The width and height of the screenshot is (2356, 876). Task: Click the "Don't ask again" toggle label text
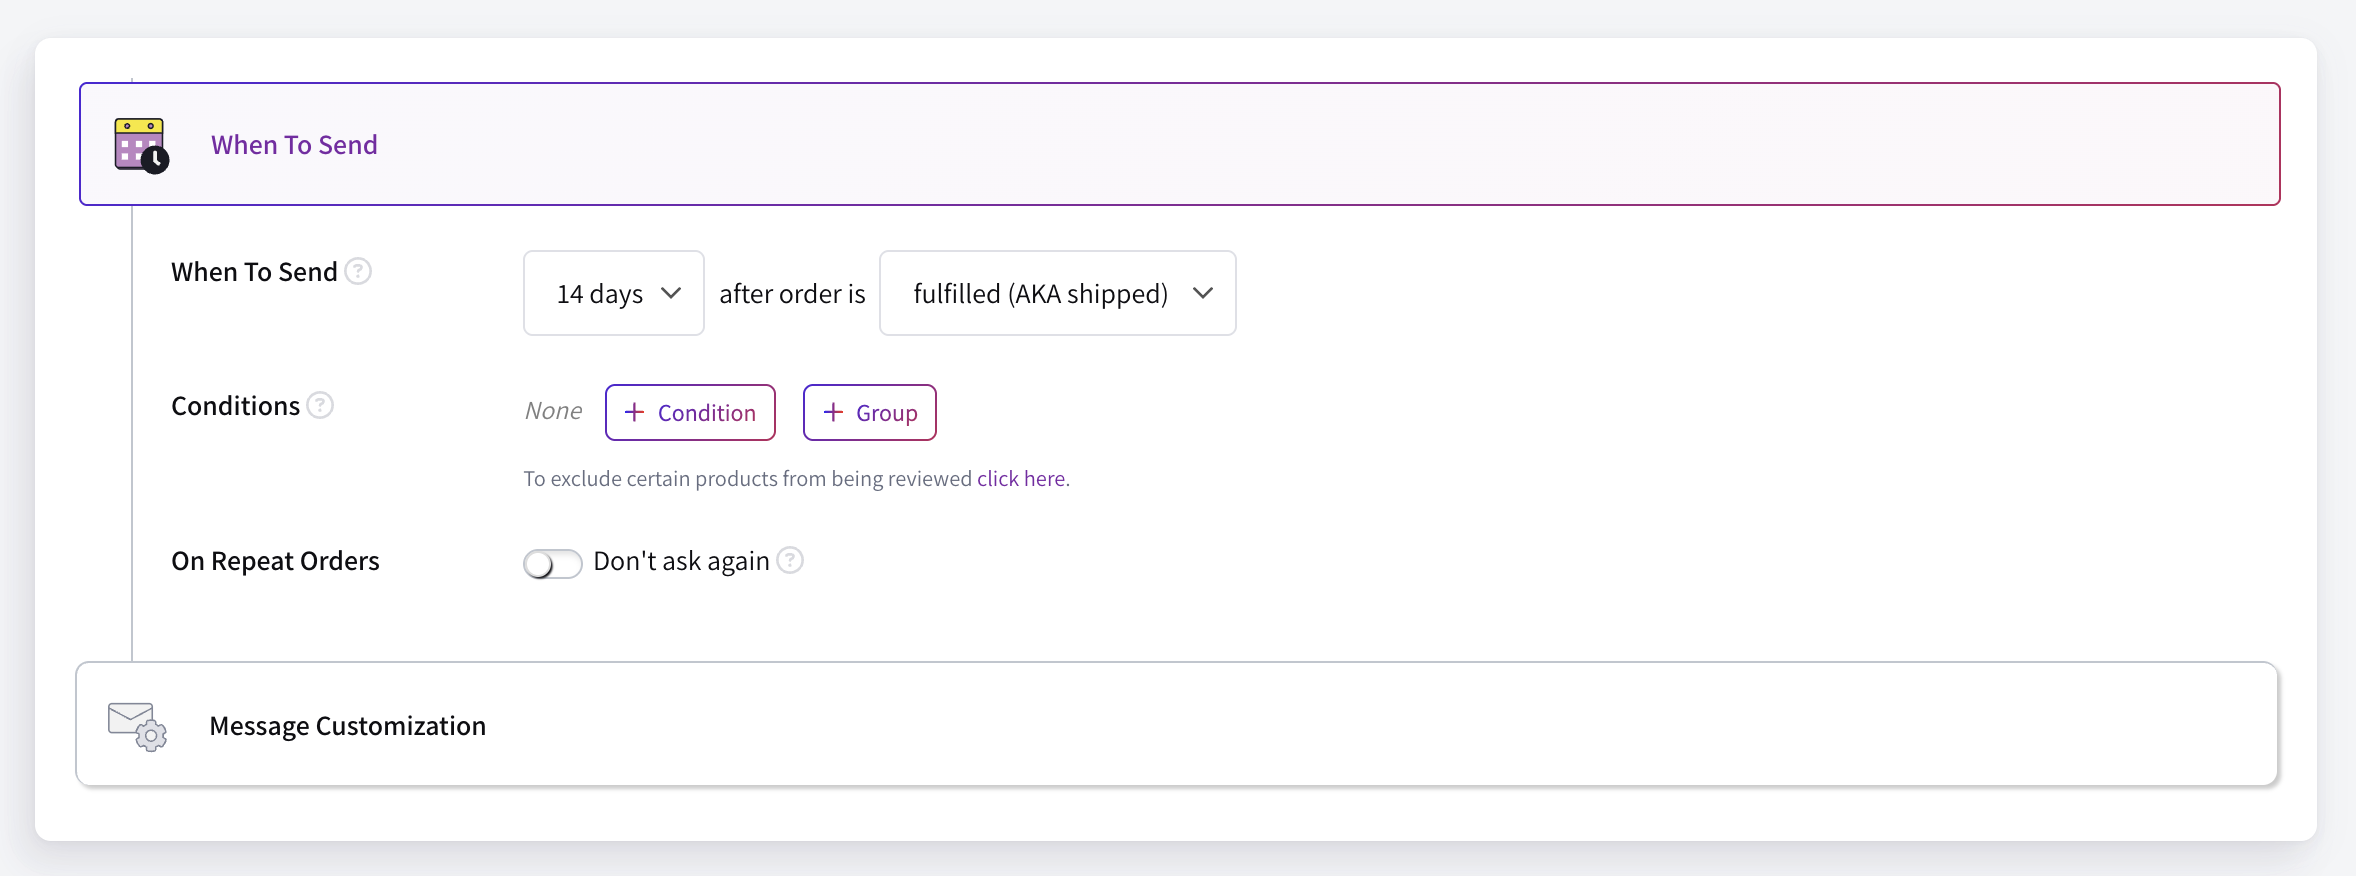coord(681,561)
